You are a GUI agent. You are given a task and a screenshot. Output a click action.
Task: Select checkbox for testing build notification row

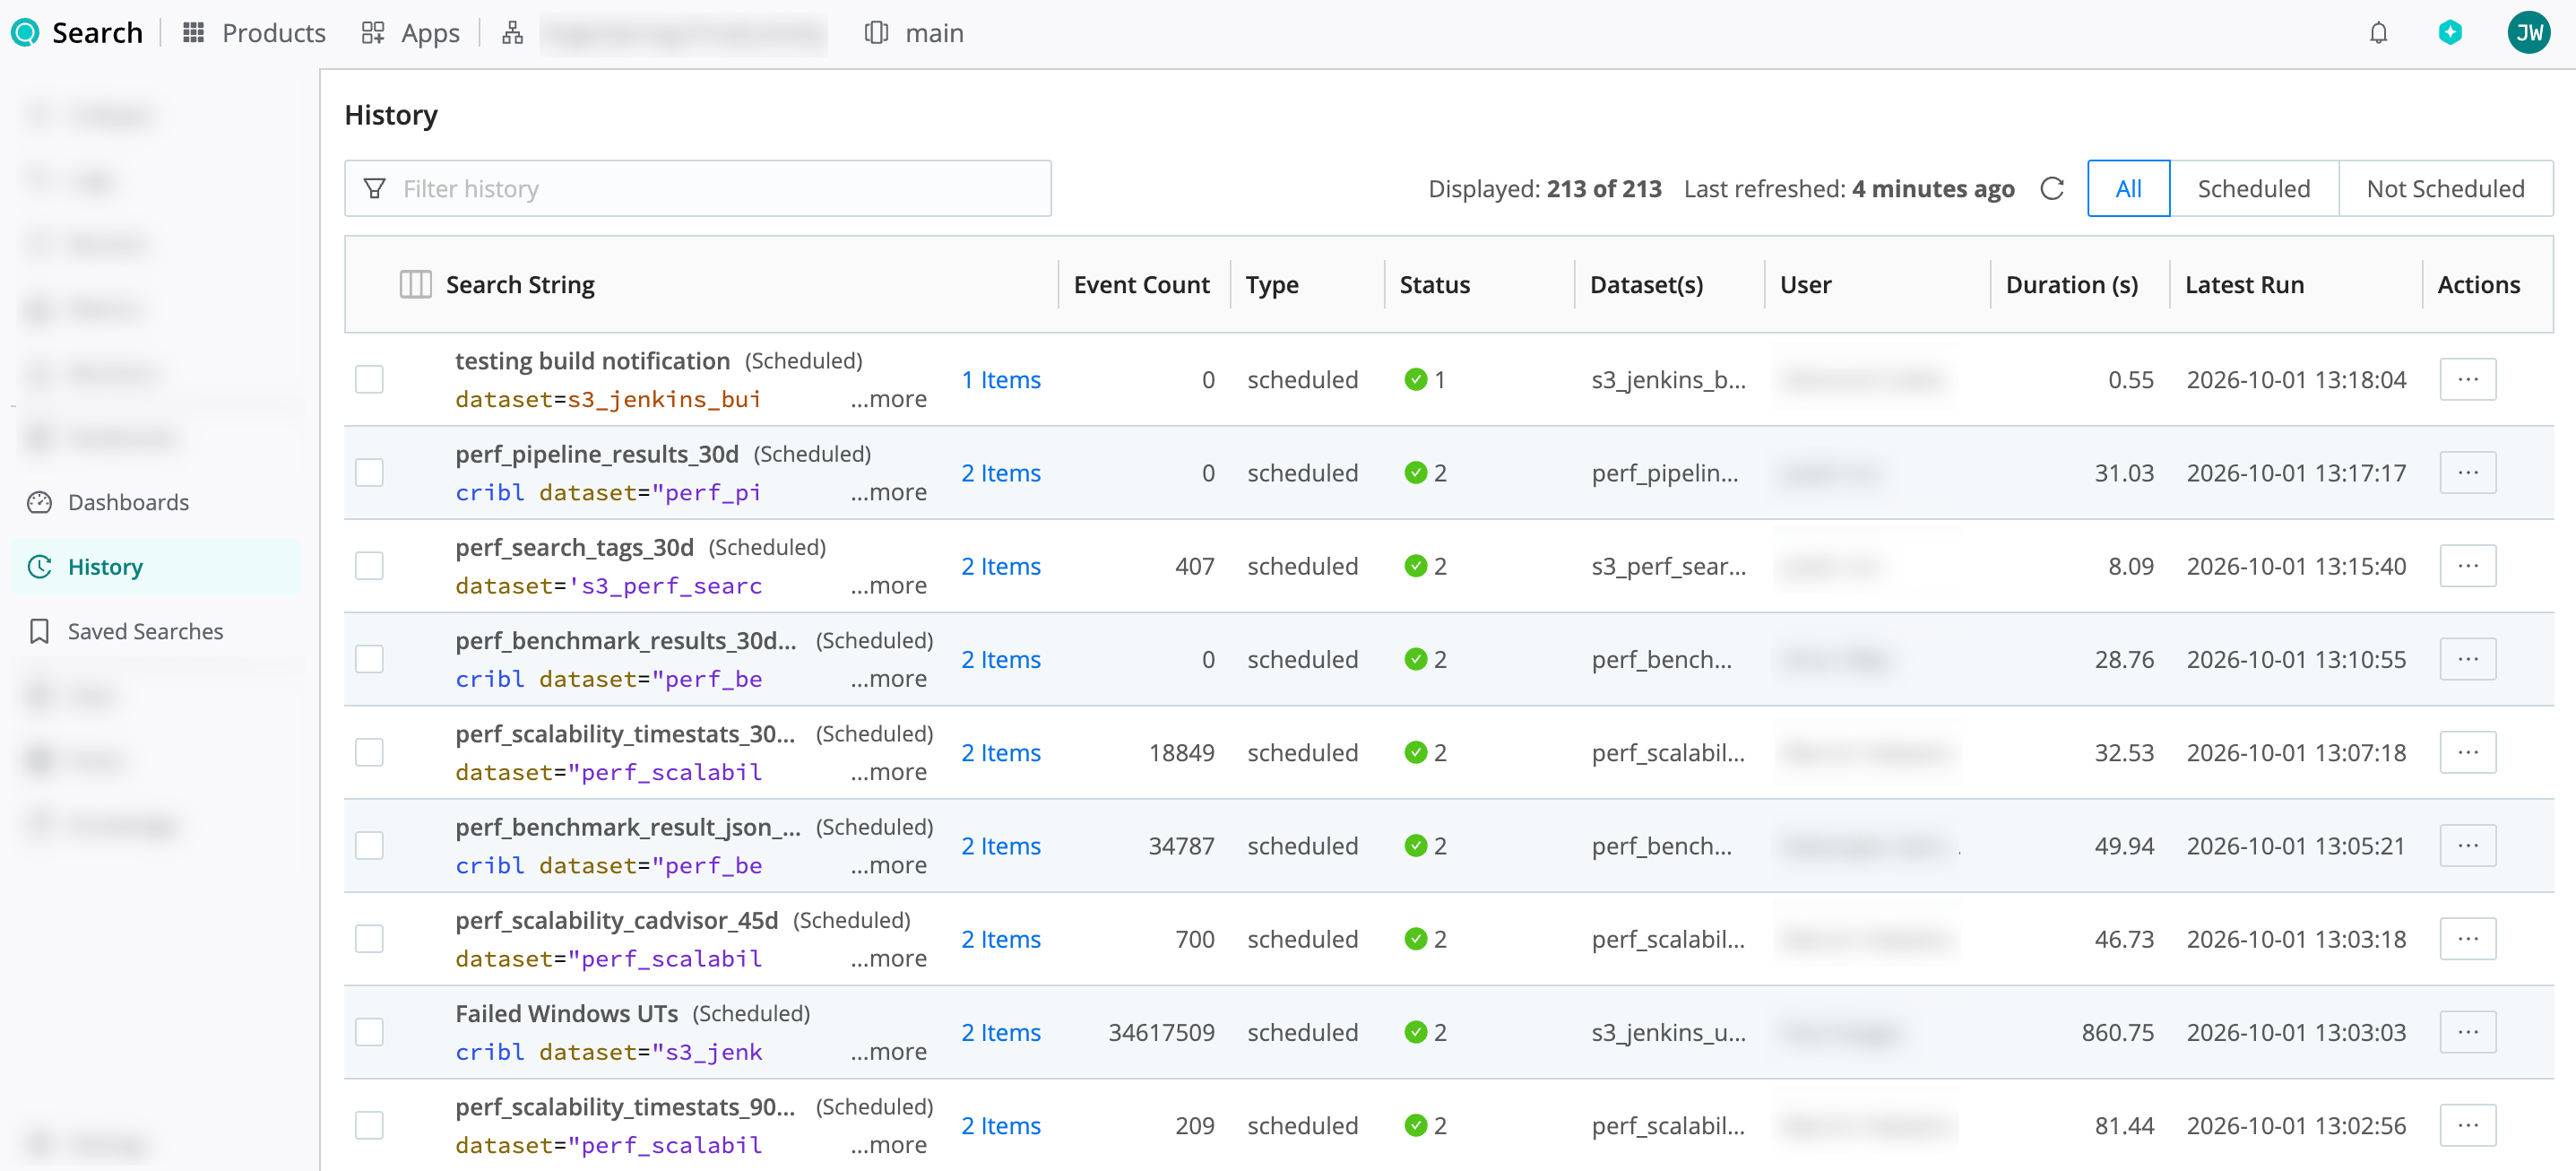[369, 379]
